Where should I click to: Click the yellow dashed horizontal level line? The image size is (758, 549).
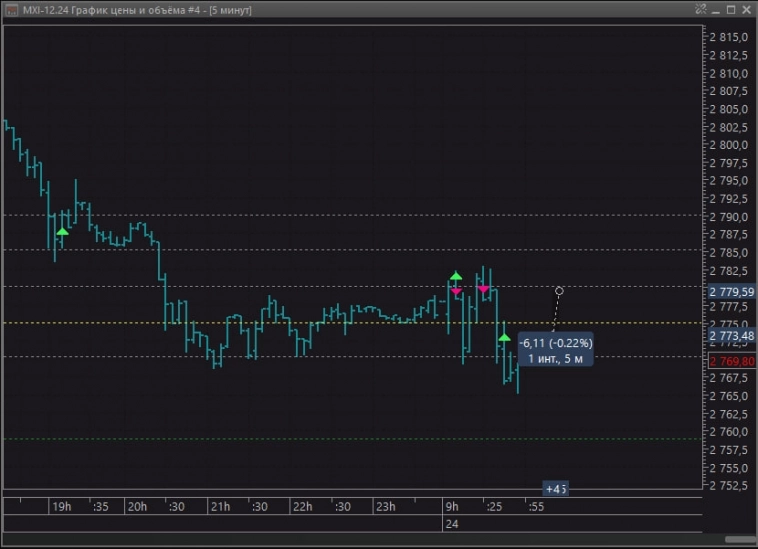(300, 323)
